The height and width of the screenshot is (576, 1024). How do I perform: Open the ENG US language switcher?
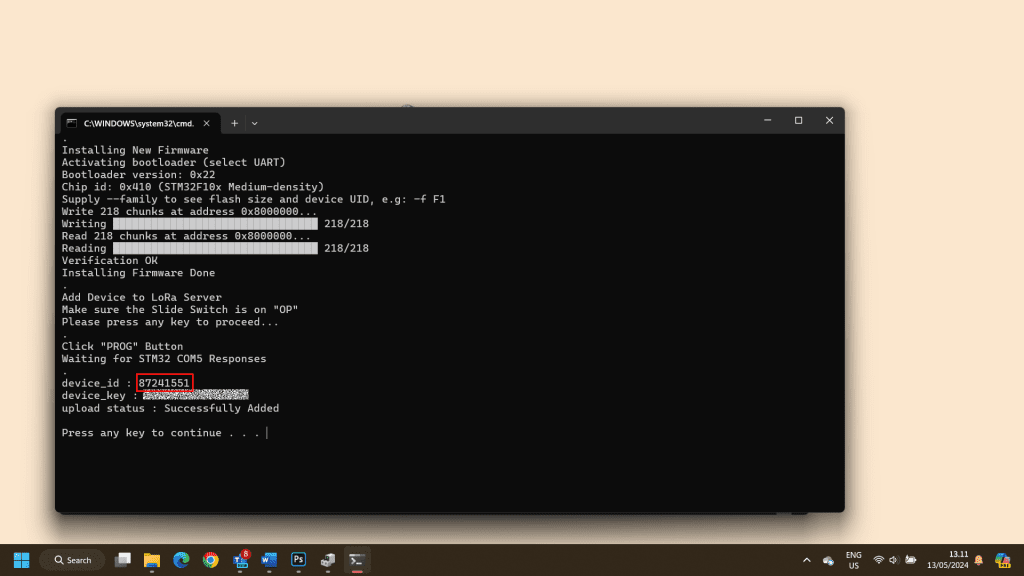pyautogui.click(x=853, y=560)
